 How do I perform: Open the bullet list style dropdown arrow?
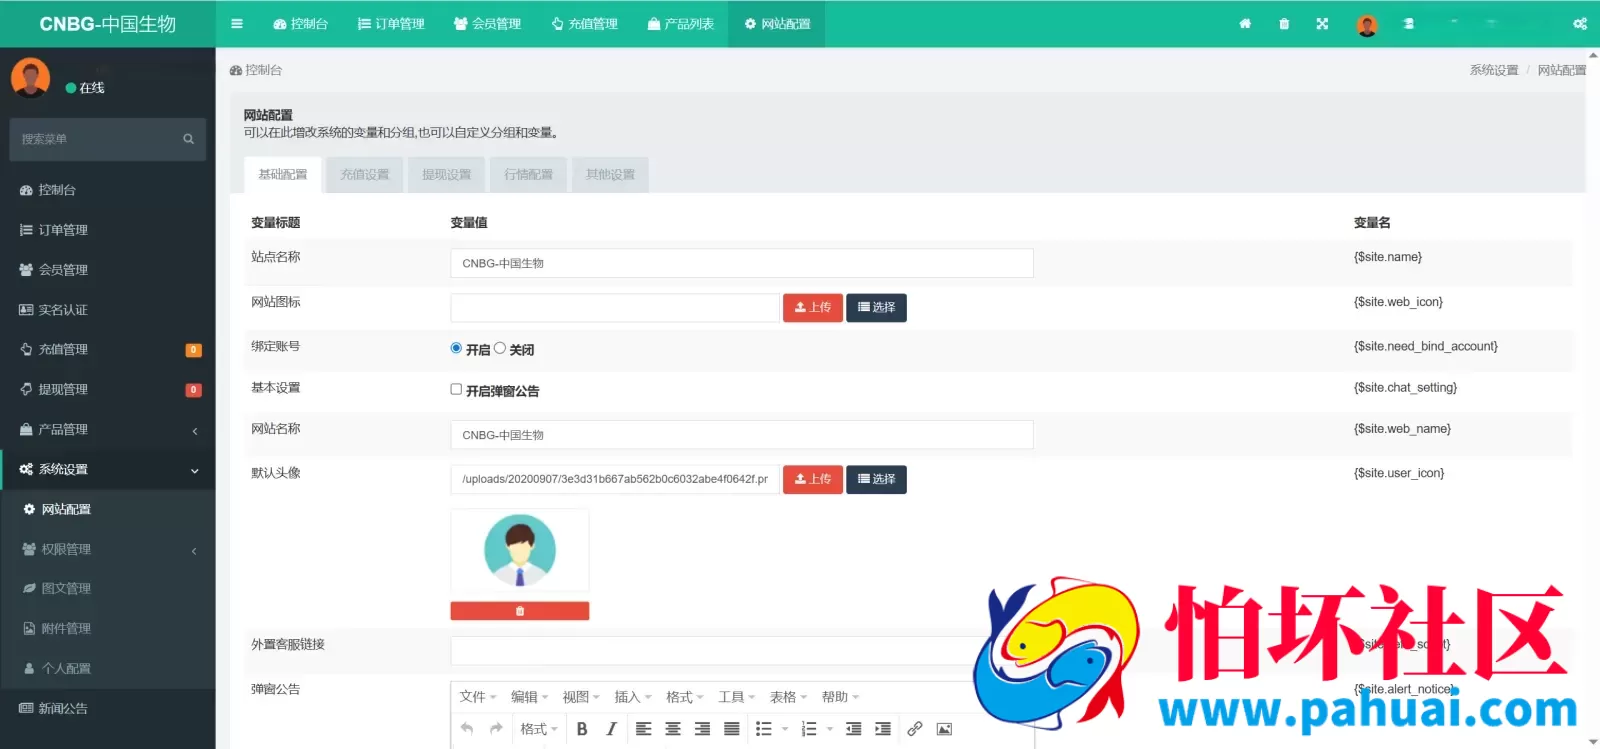(x=785, y=729)
